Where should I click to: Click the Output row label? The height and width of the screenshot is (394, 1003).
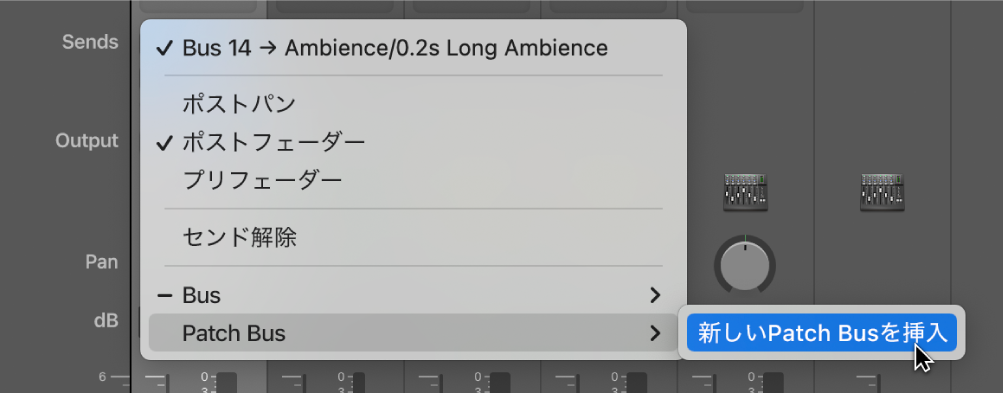click(87, 141)
